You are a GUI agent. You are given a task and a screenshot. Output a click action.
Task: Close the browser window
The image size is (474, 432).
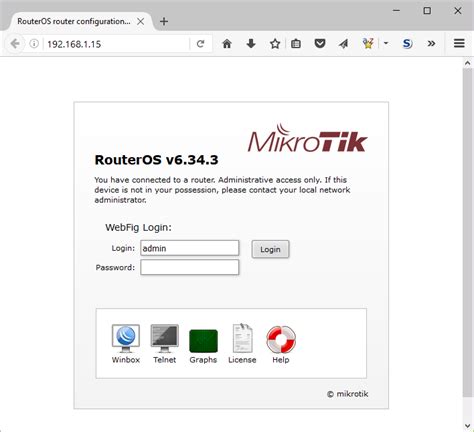(x=458, y=11)
